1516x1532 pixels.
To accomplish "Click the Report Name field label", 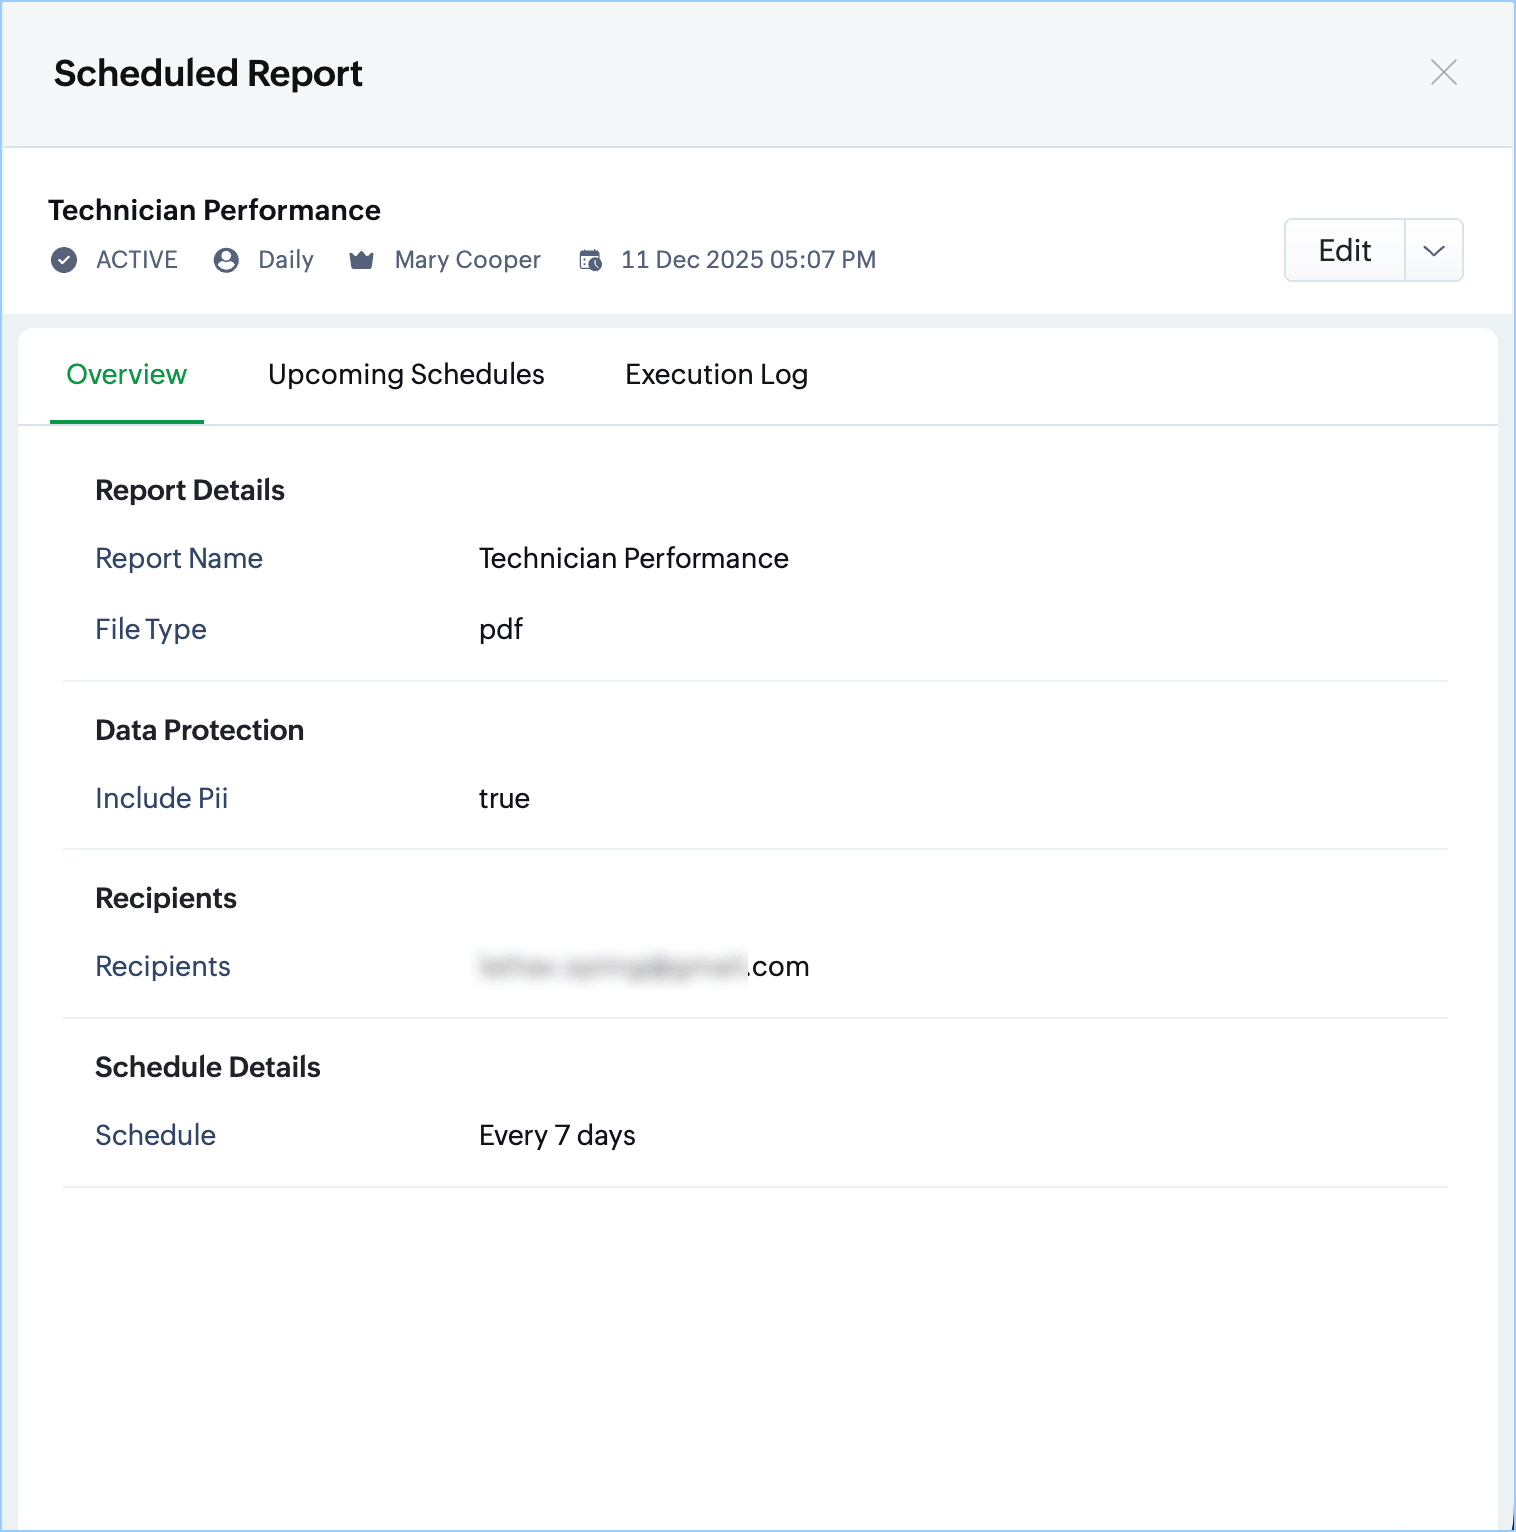I will tap(179, 558).
